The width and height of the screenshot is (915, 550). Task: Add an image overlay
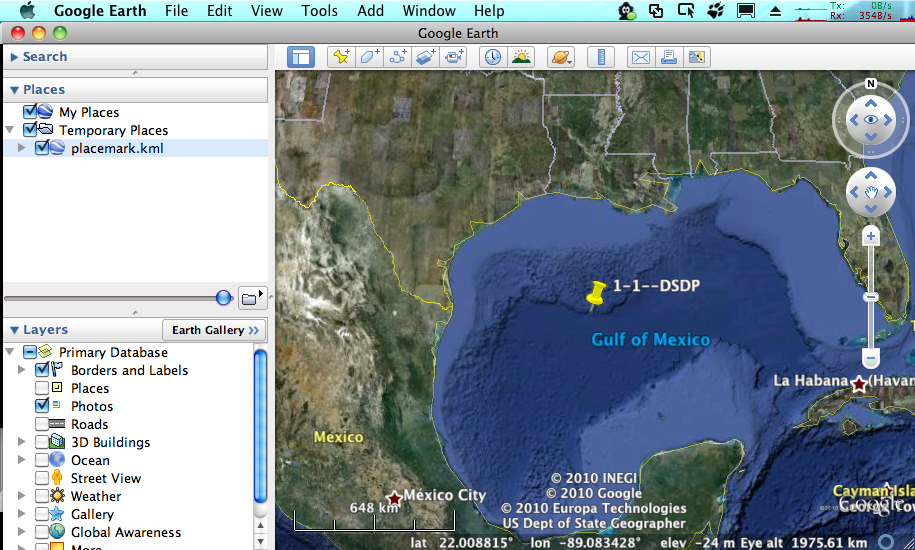point(426,57)
